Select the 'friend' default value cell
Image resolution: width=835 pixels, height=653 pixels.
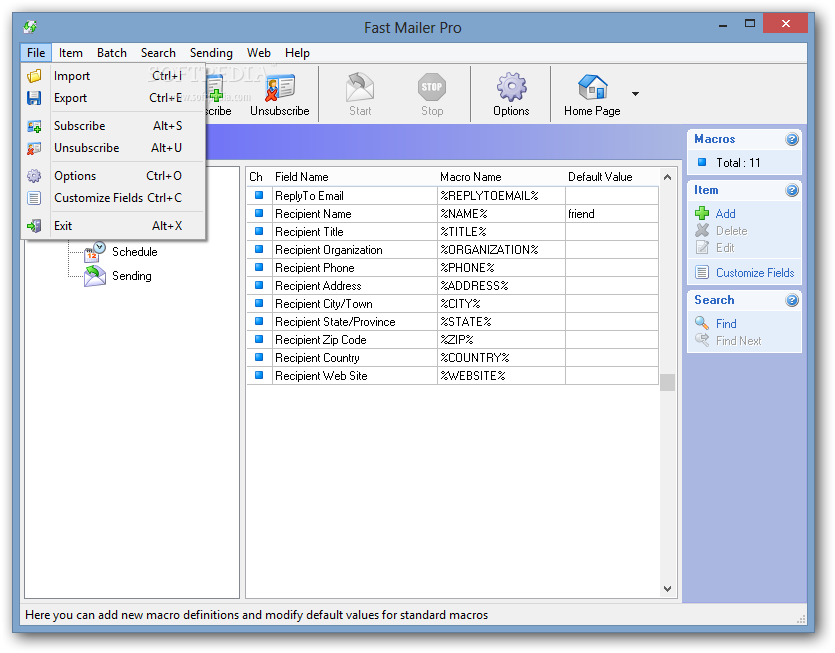pyautogui.click(x=612, y=214)
